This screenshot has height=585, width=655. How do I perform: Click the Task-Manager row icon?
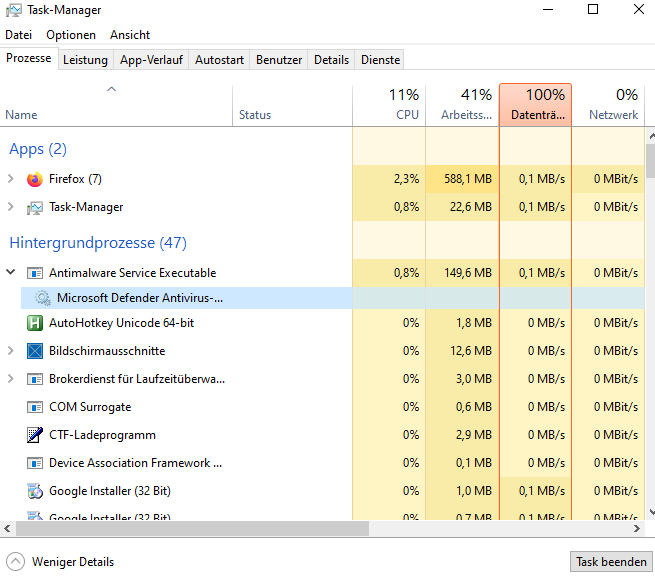point(35,208)
